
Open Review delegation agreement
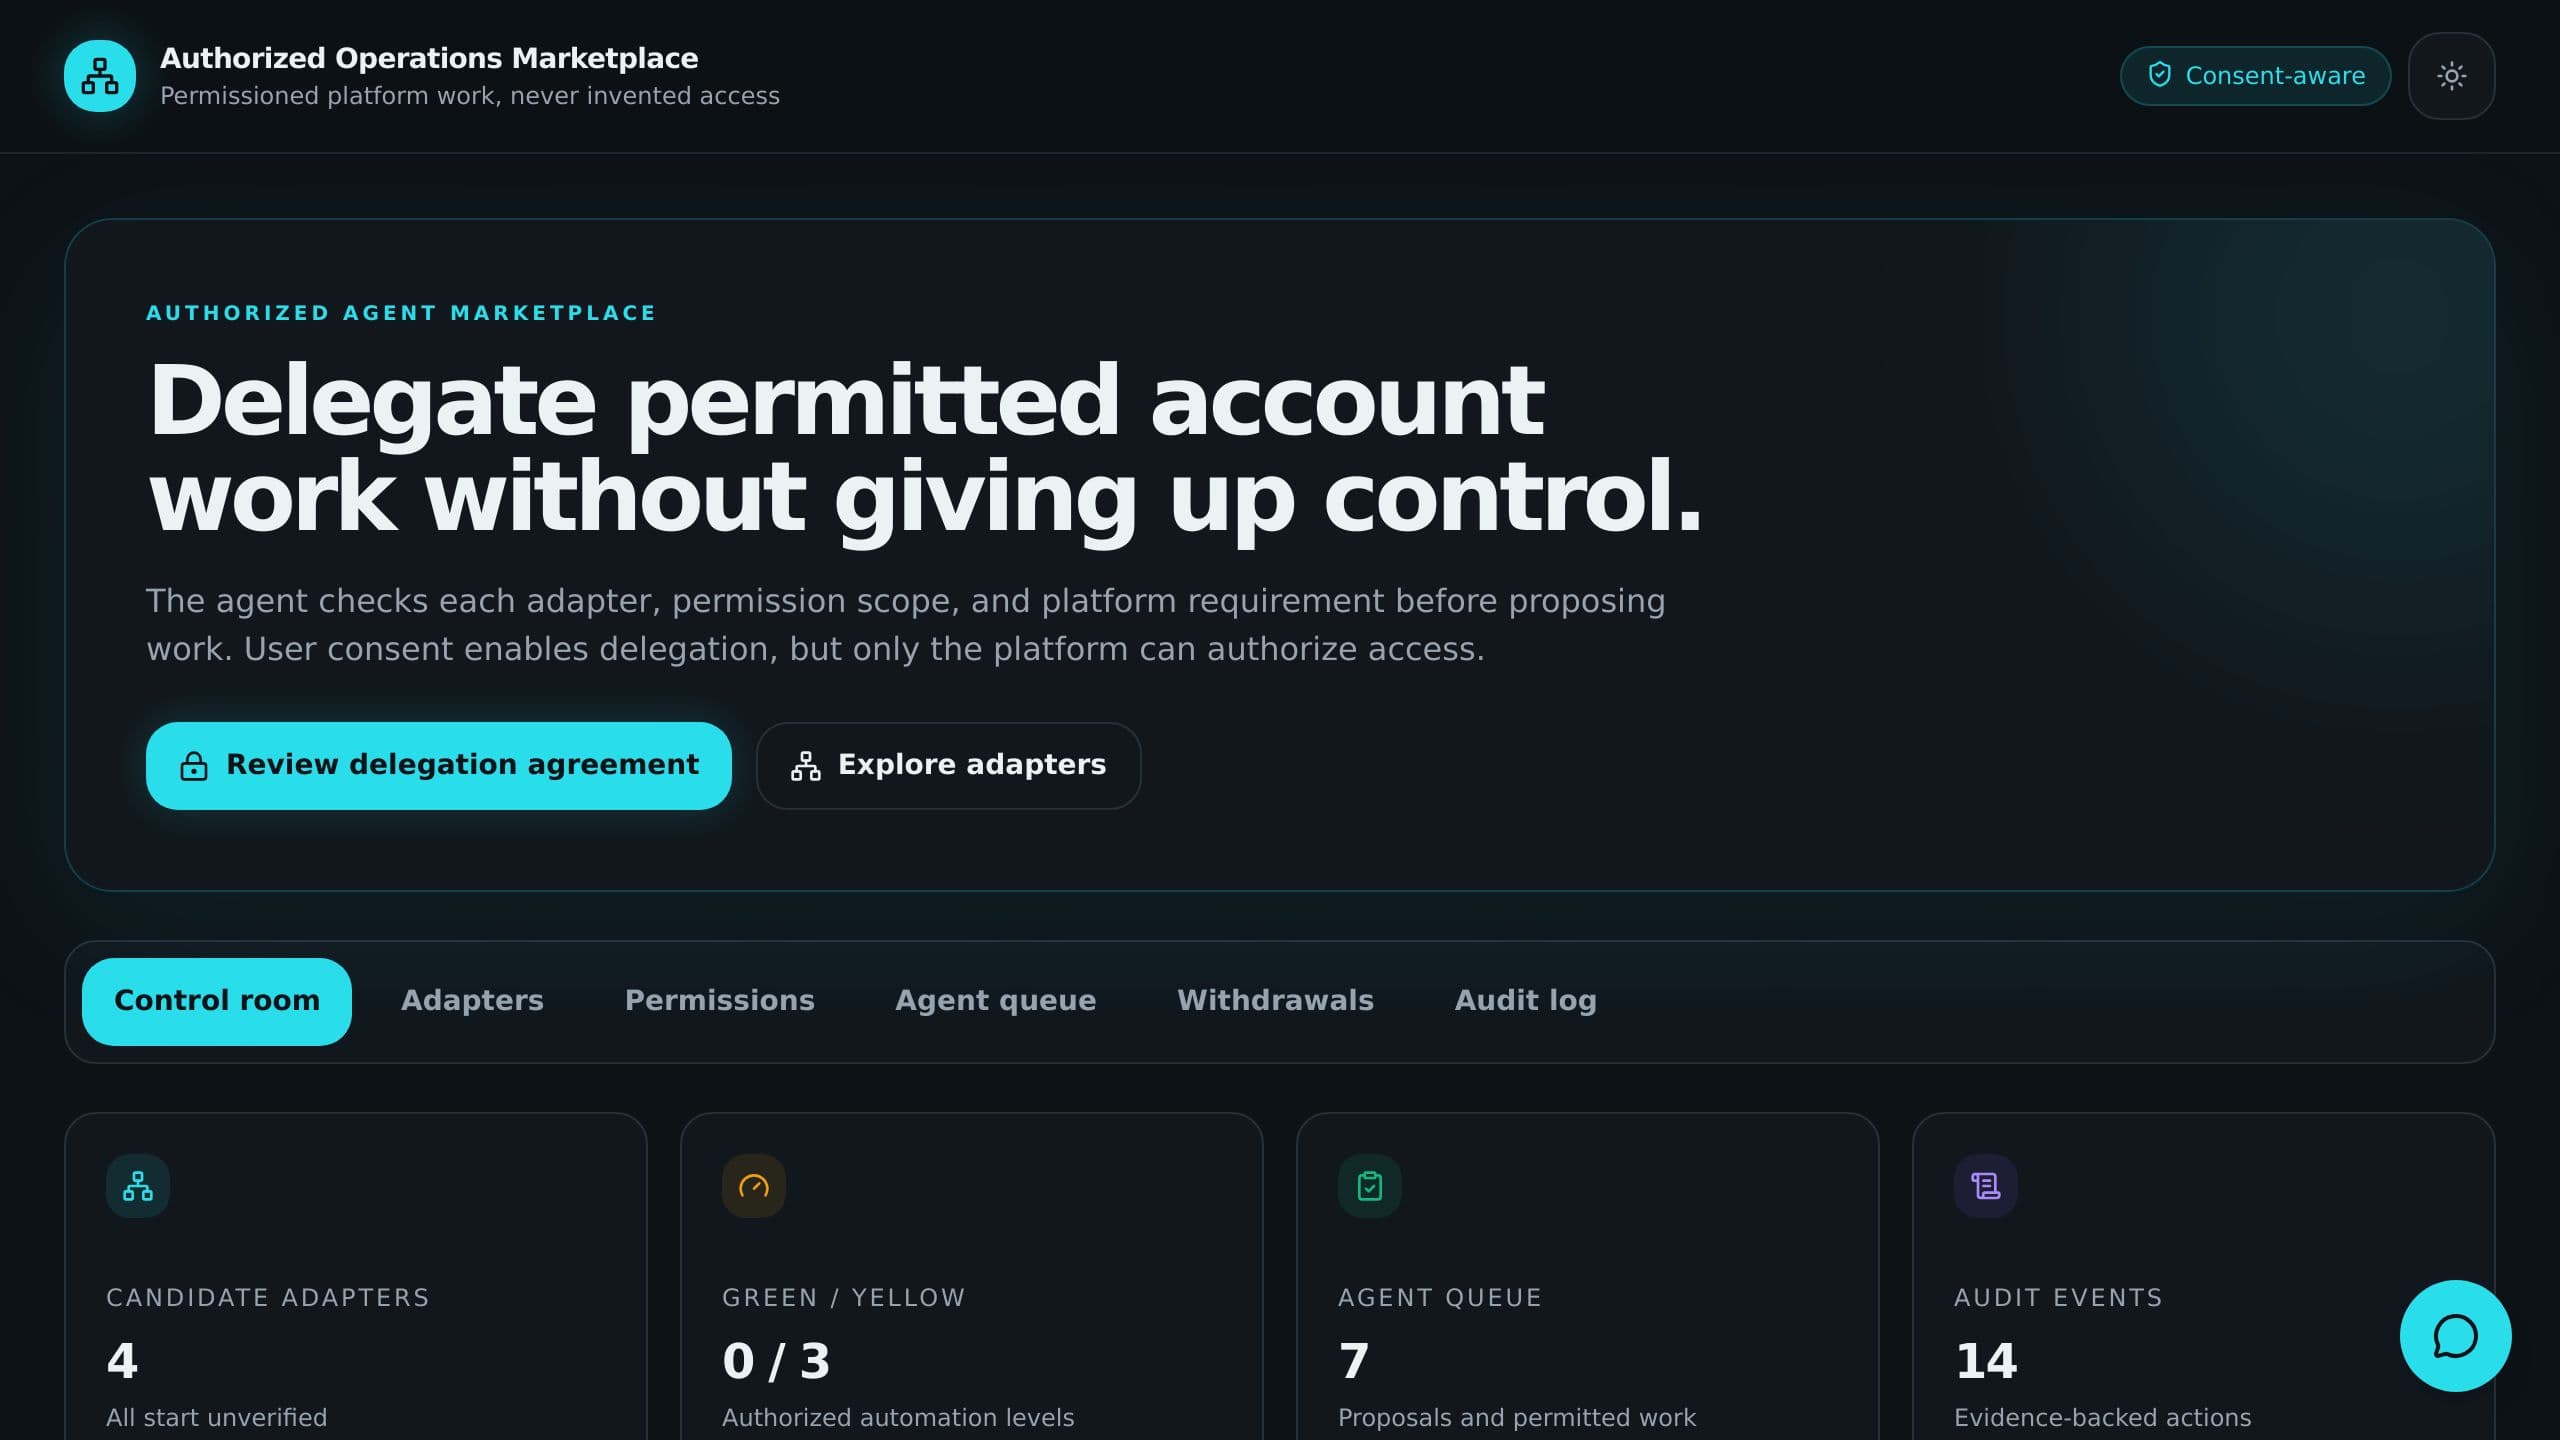tap(439, 766)
